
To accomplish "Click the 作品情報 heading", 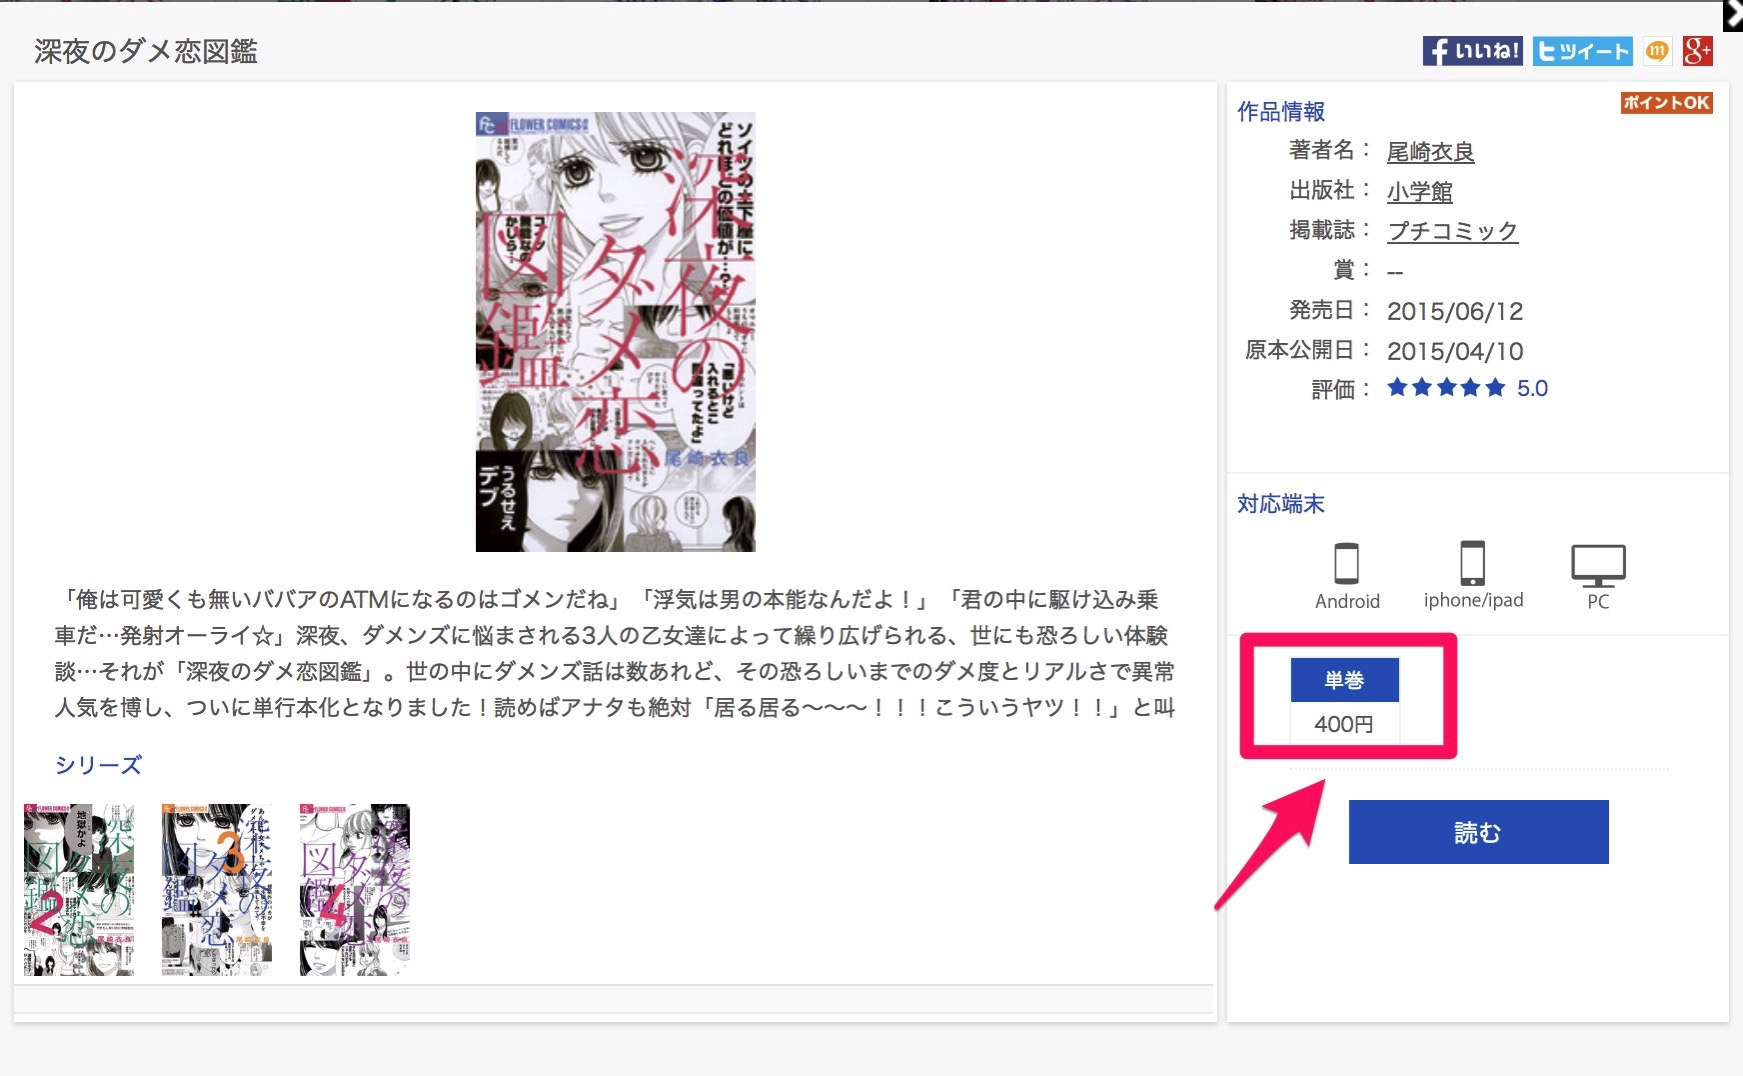I will [x=1281, y=112].
